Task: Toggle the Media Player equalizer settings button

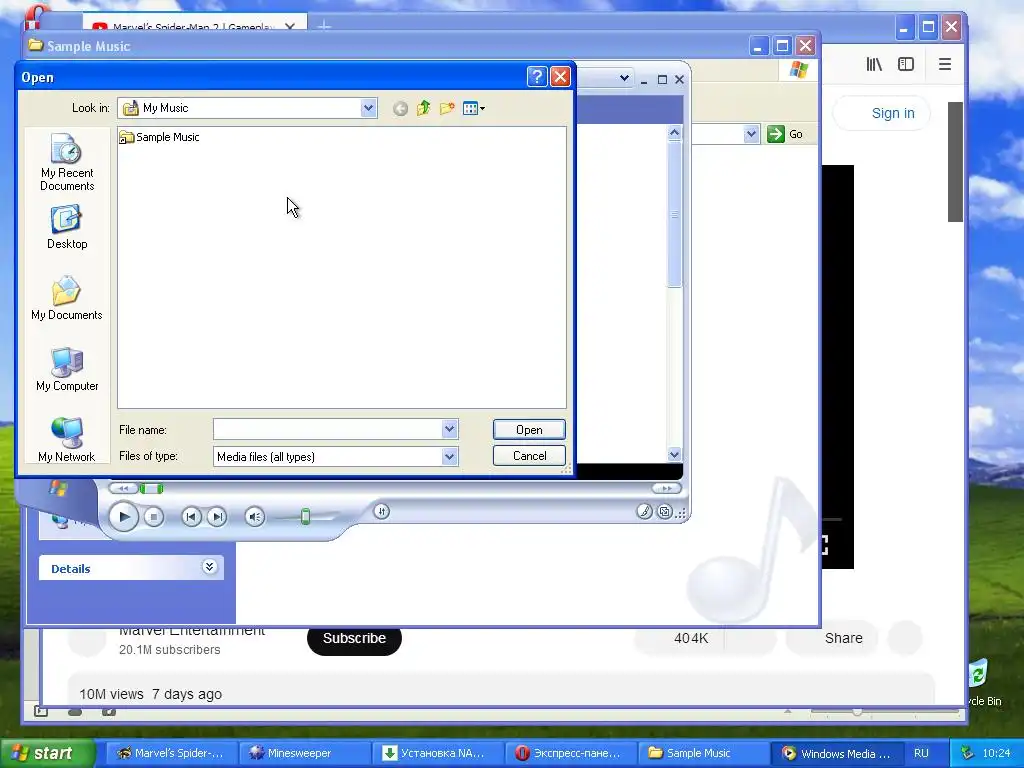Action: [382, 511]
